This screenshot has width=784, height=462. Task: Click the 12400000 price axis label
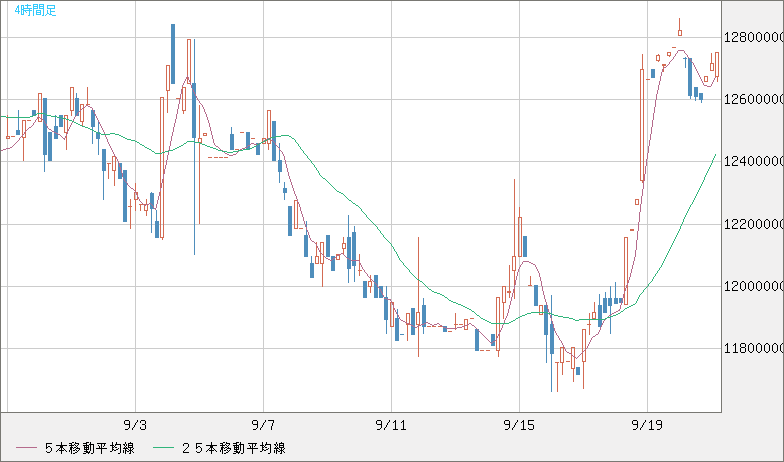754,162
